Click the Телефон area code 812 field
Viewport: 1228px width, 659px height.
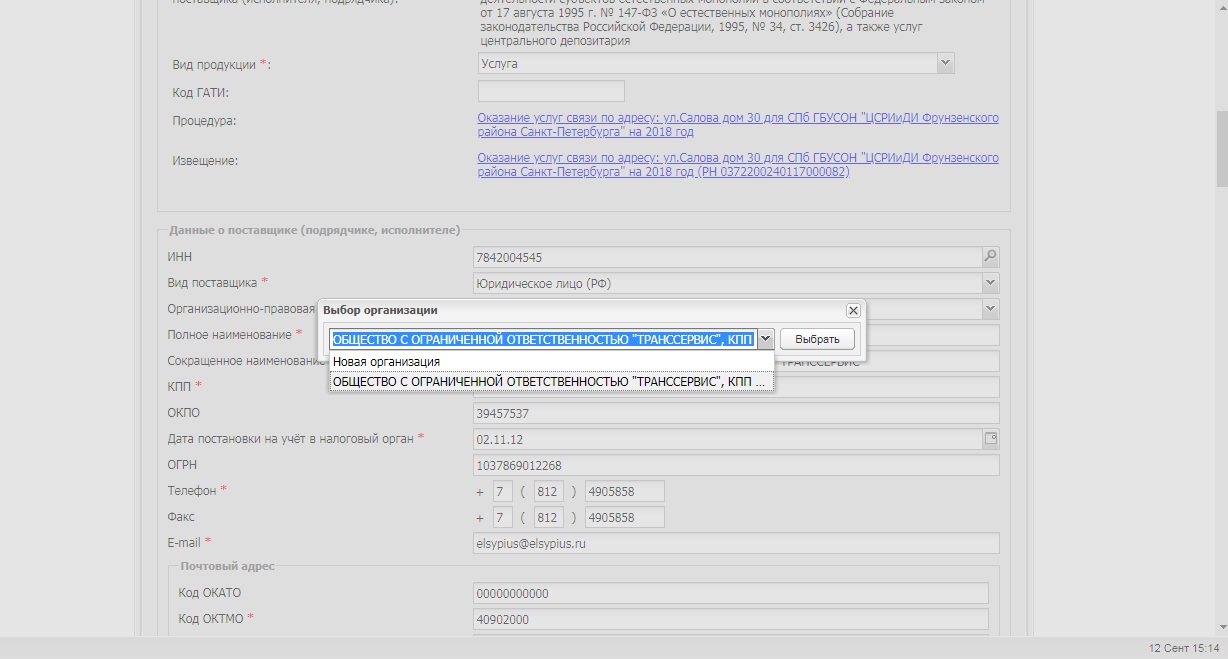click(x=547, y=491)
